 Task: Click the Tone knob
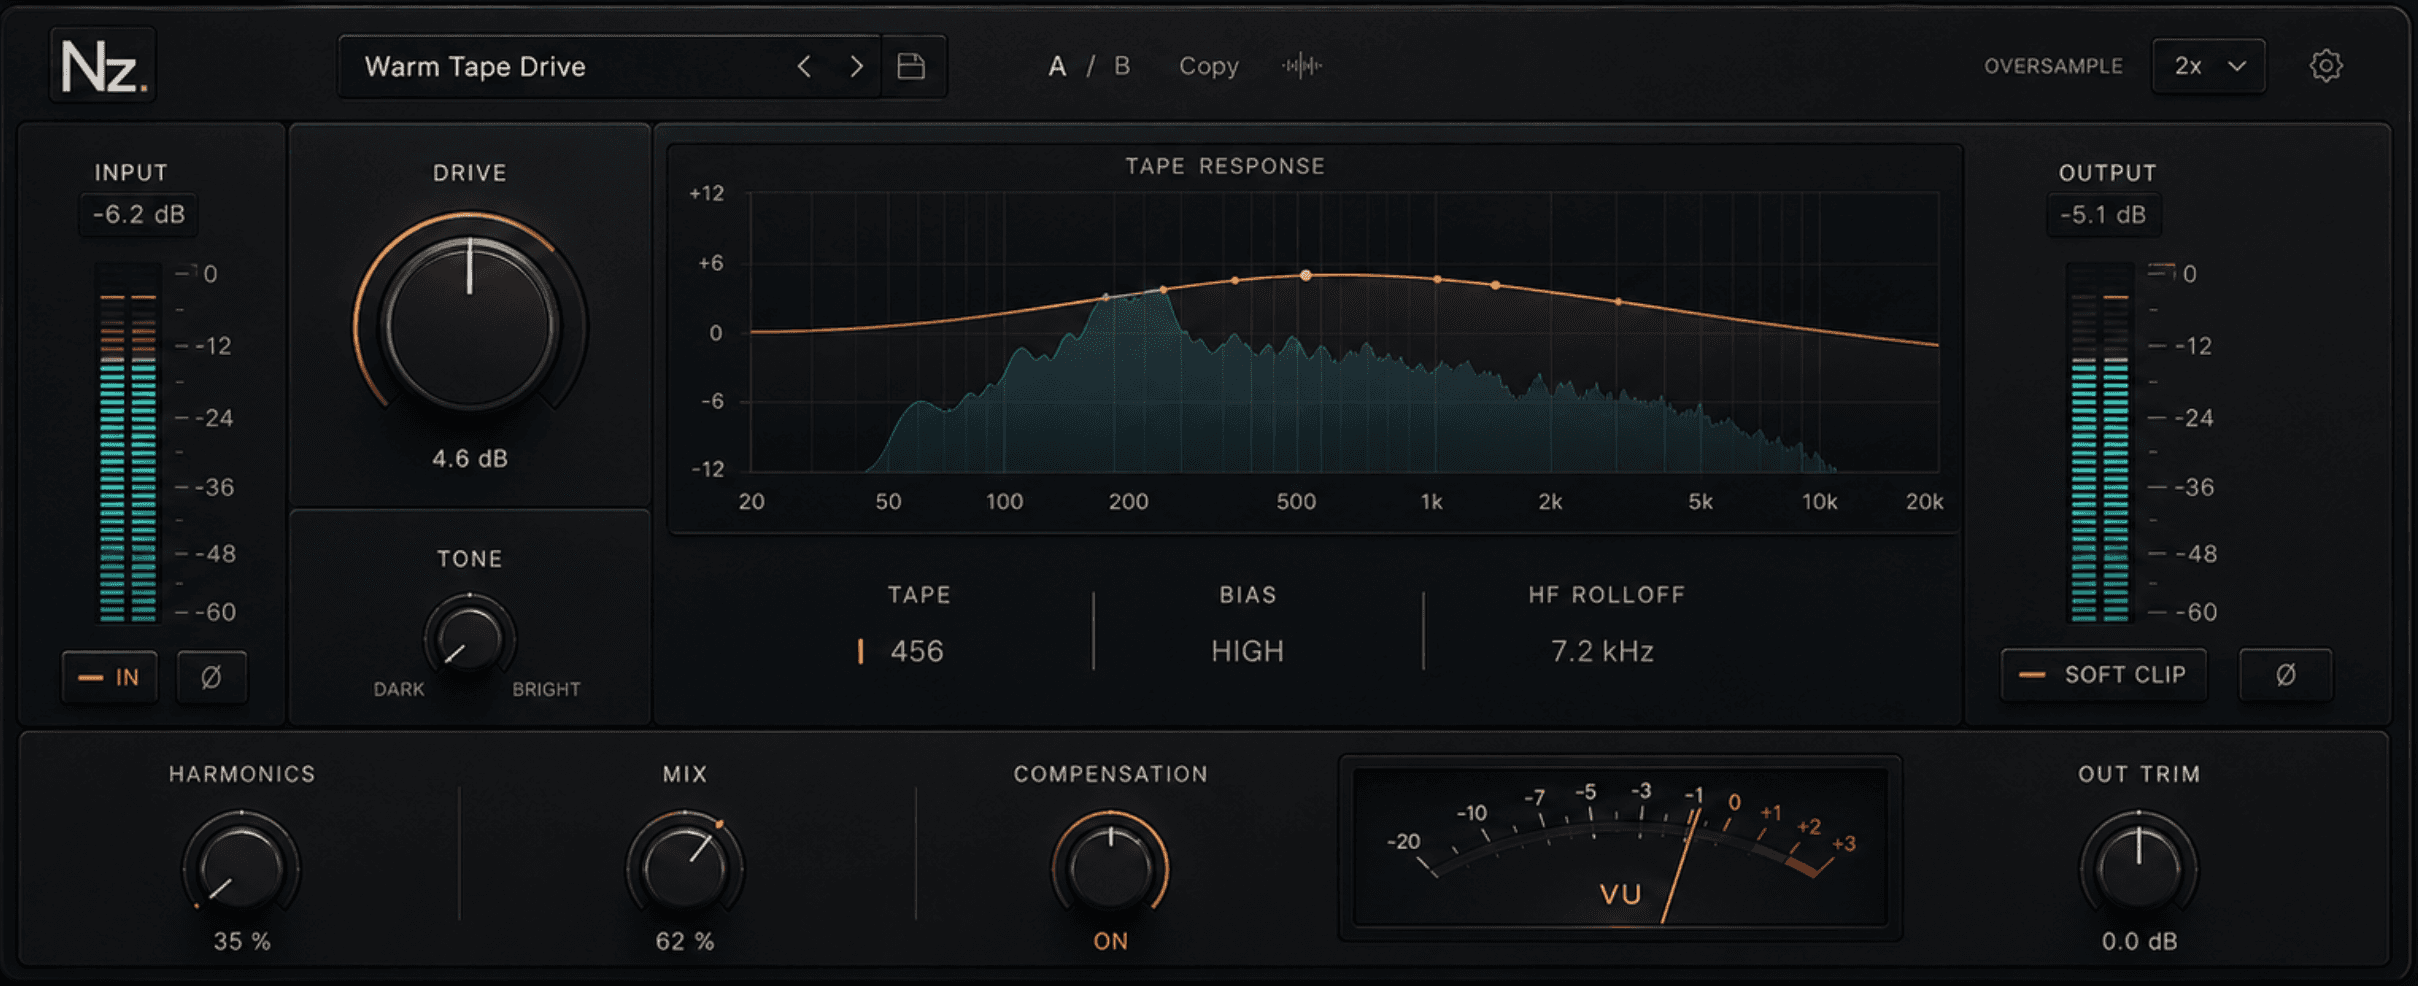point(469,640)
